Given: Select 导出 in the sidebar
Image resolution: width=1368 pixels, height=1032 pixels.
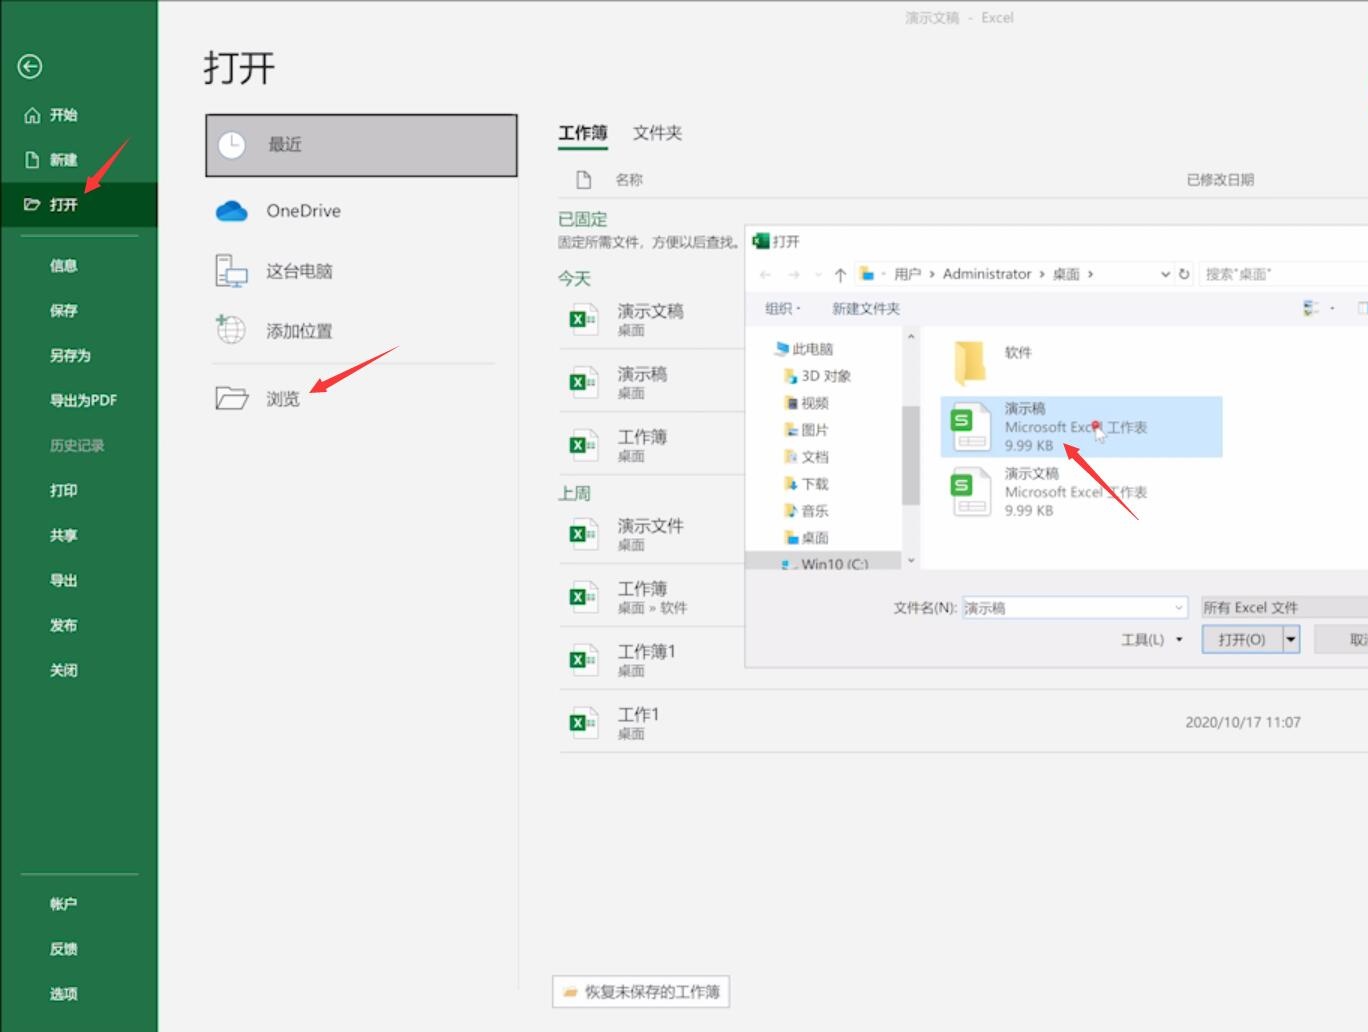Looking at the screenshot, I should coord(63,580).
